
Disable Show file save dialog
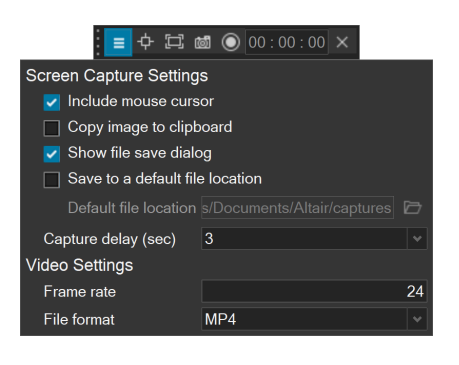52,154
